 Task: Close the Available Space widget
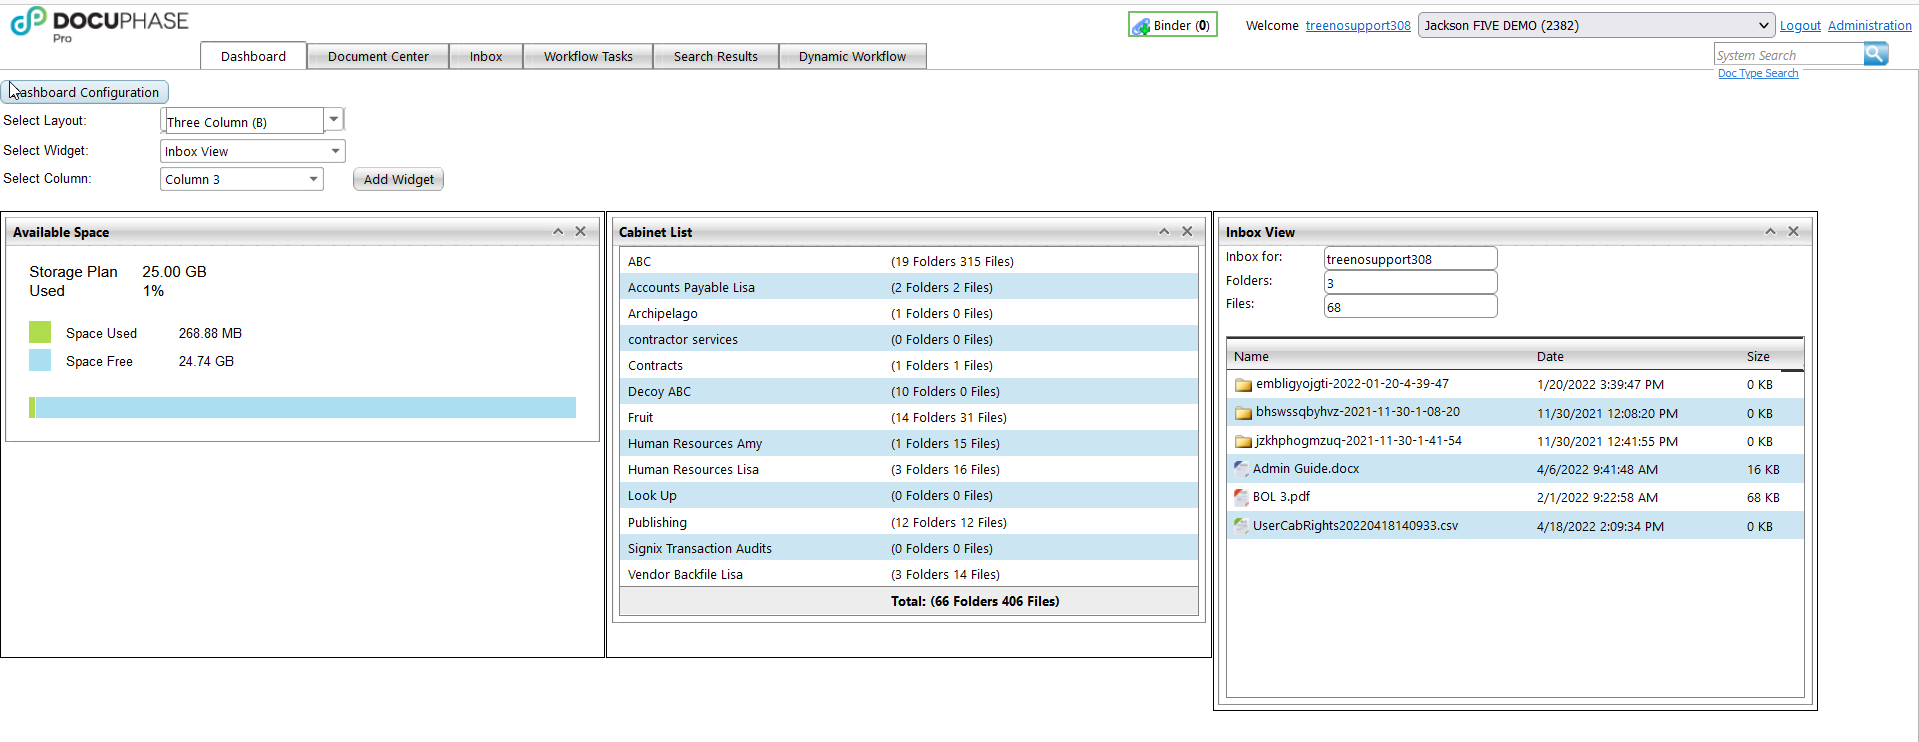[580, 231]
